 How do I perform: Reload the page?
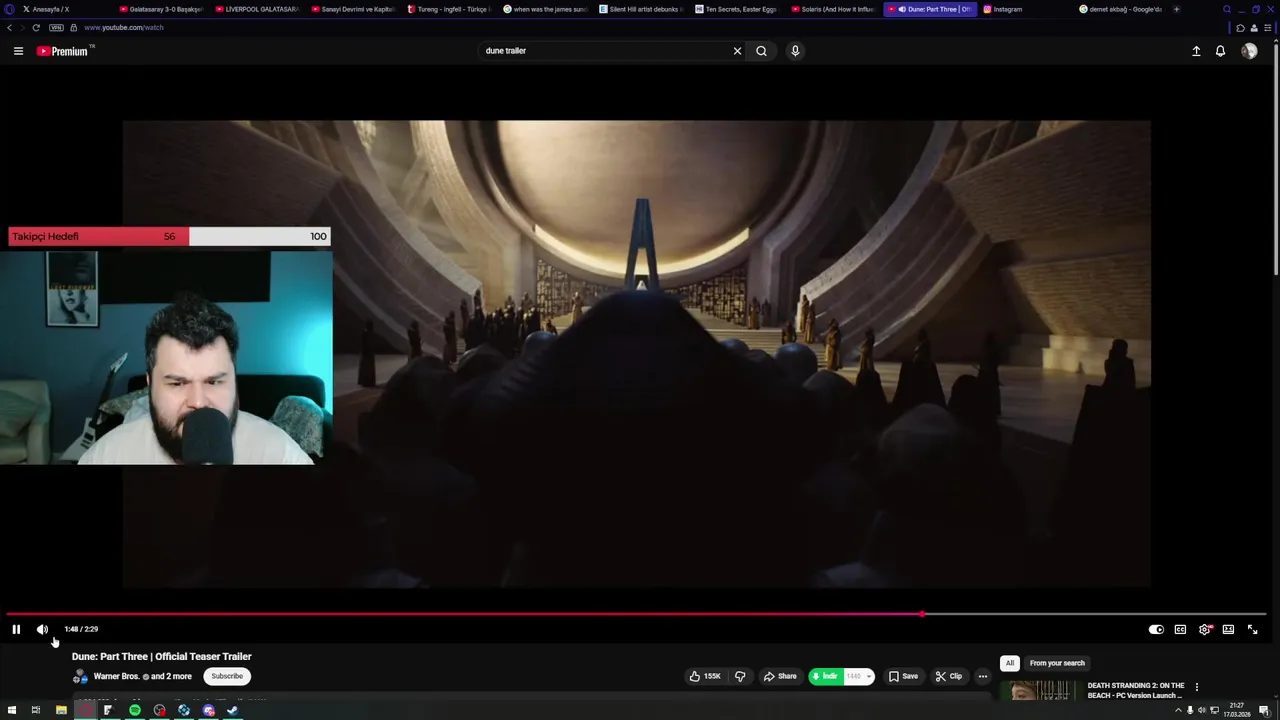coord(36,28)
